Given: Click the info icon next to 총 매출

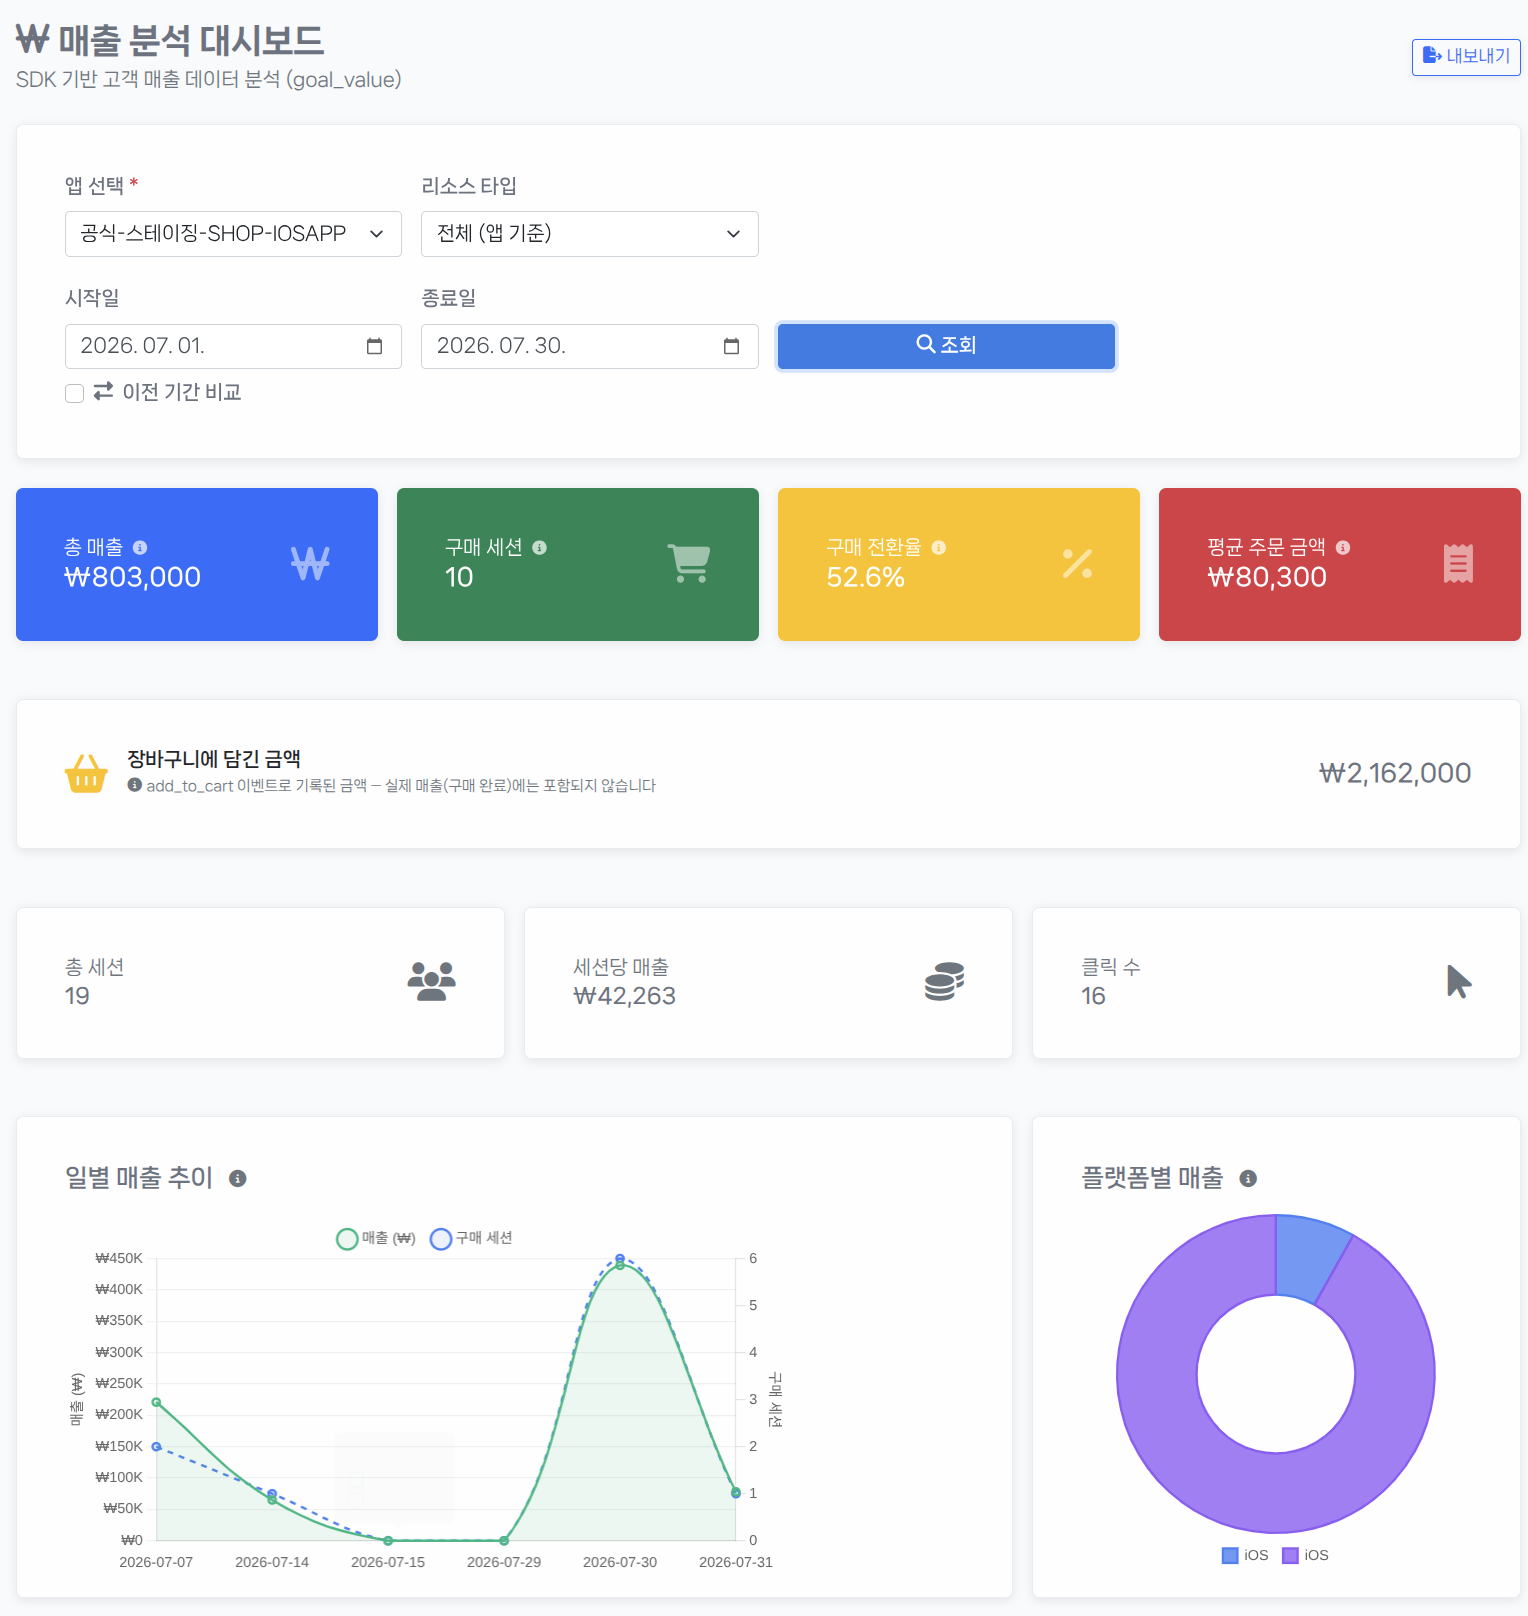Looking at the screenshot, I should pos(140,547).
